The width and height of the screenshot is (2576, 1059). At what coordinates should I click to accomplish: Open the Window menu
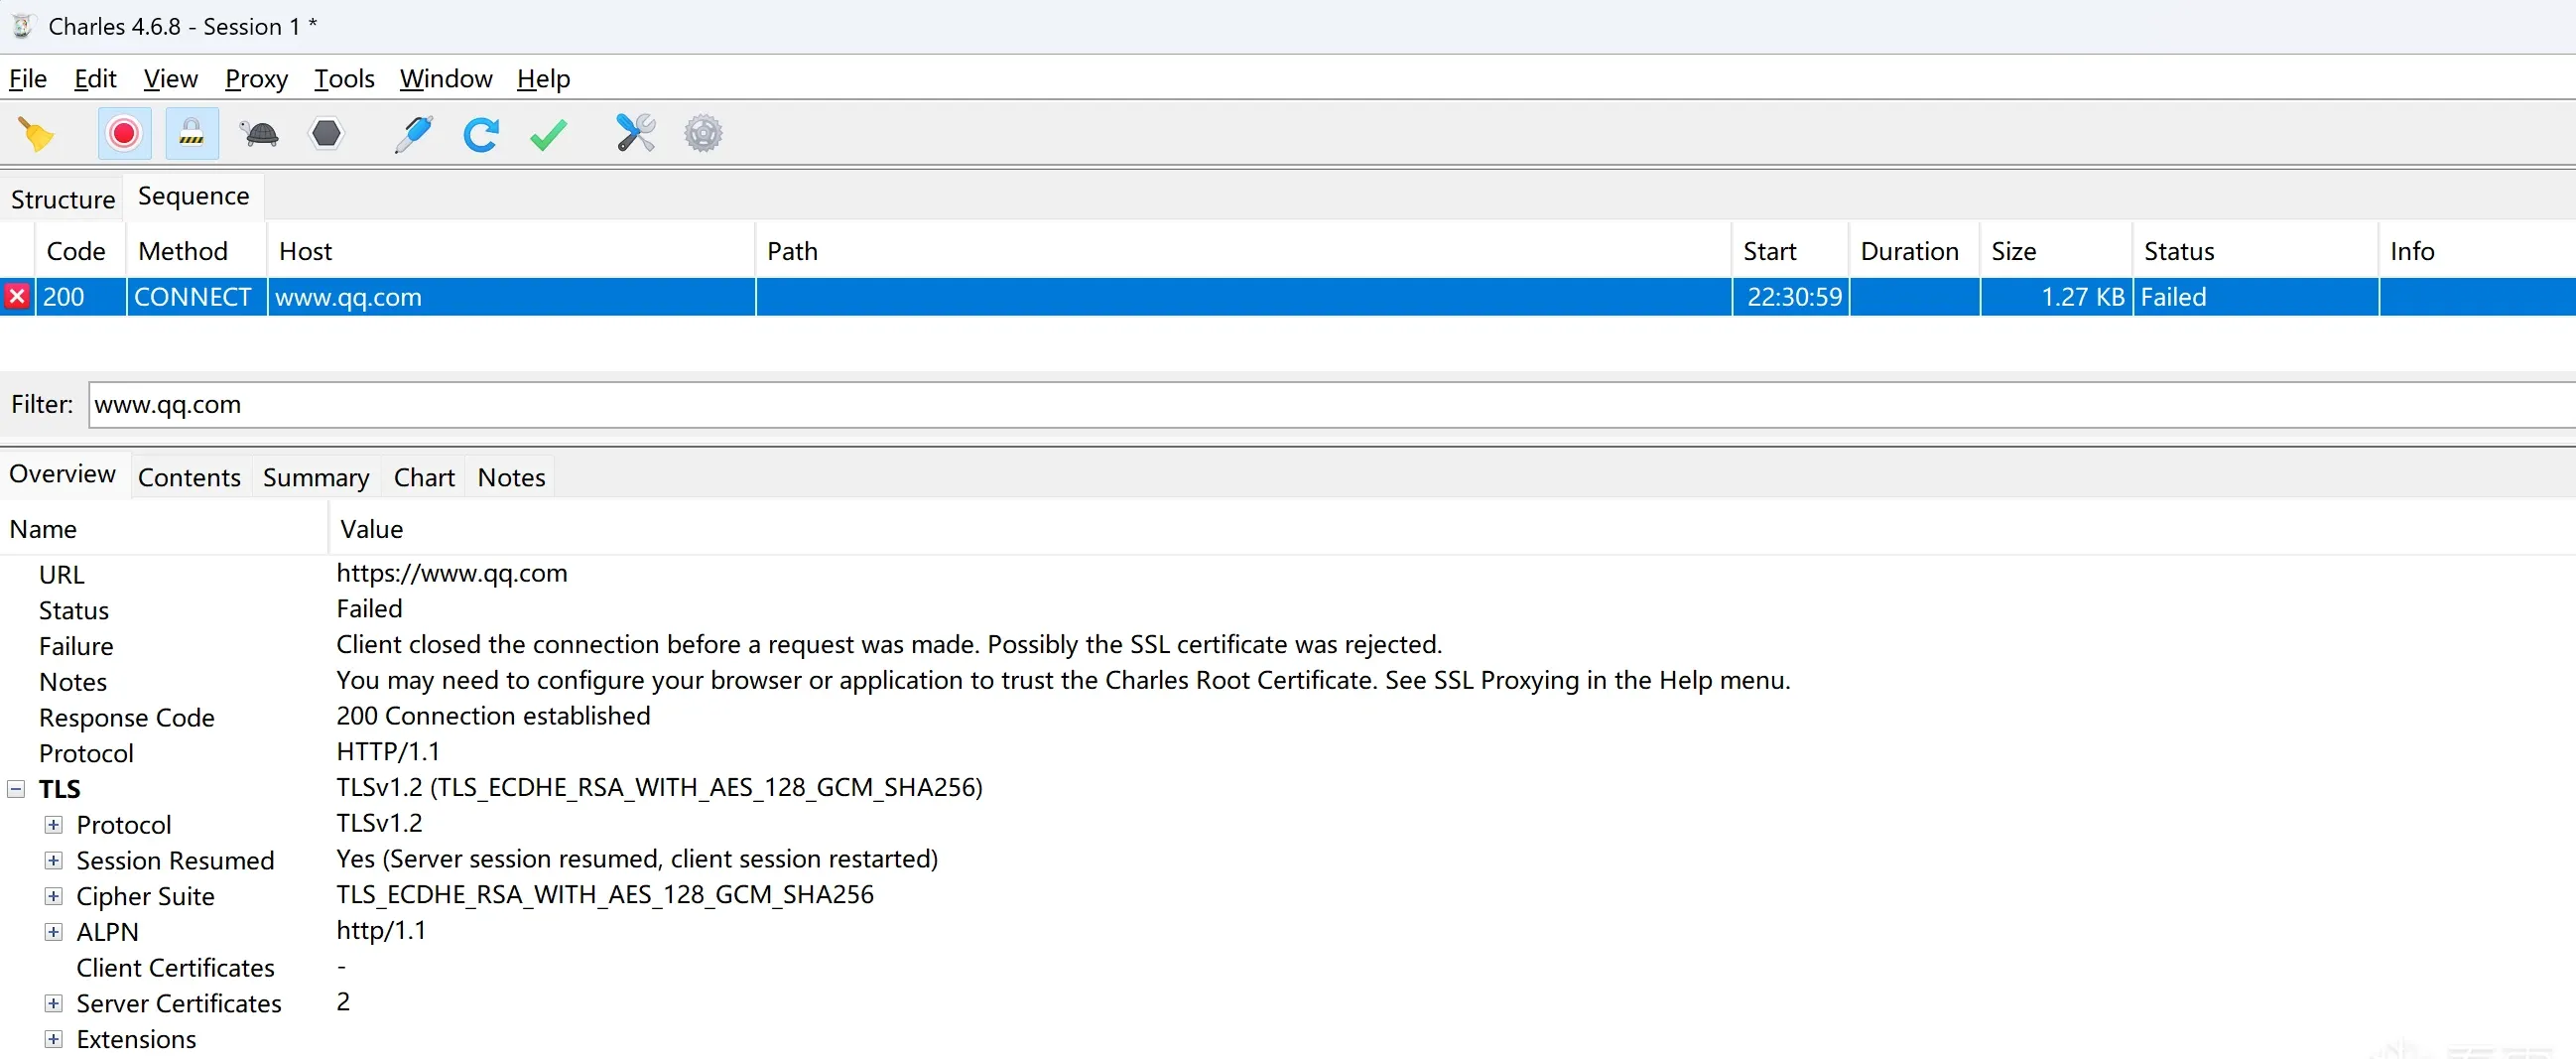[x=446, y=78]
